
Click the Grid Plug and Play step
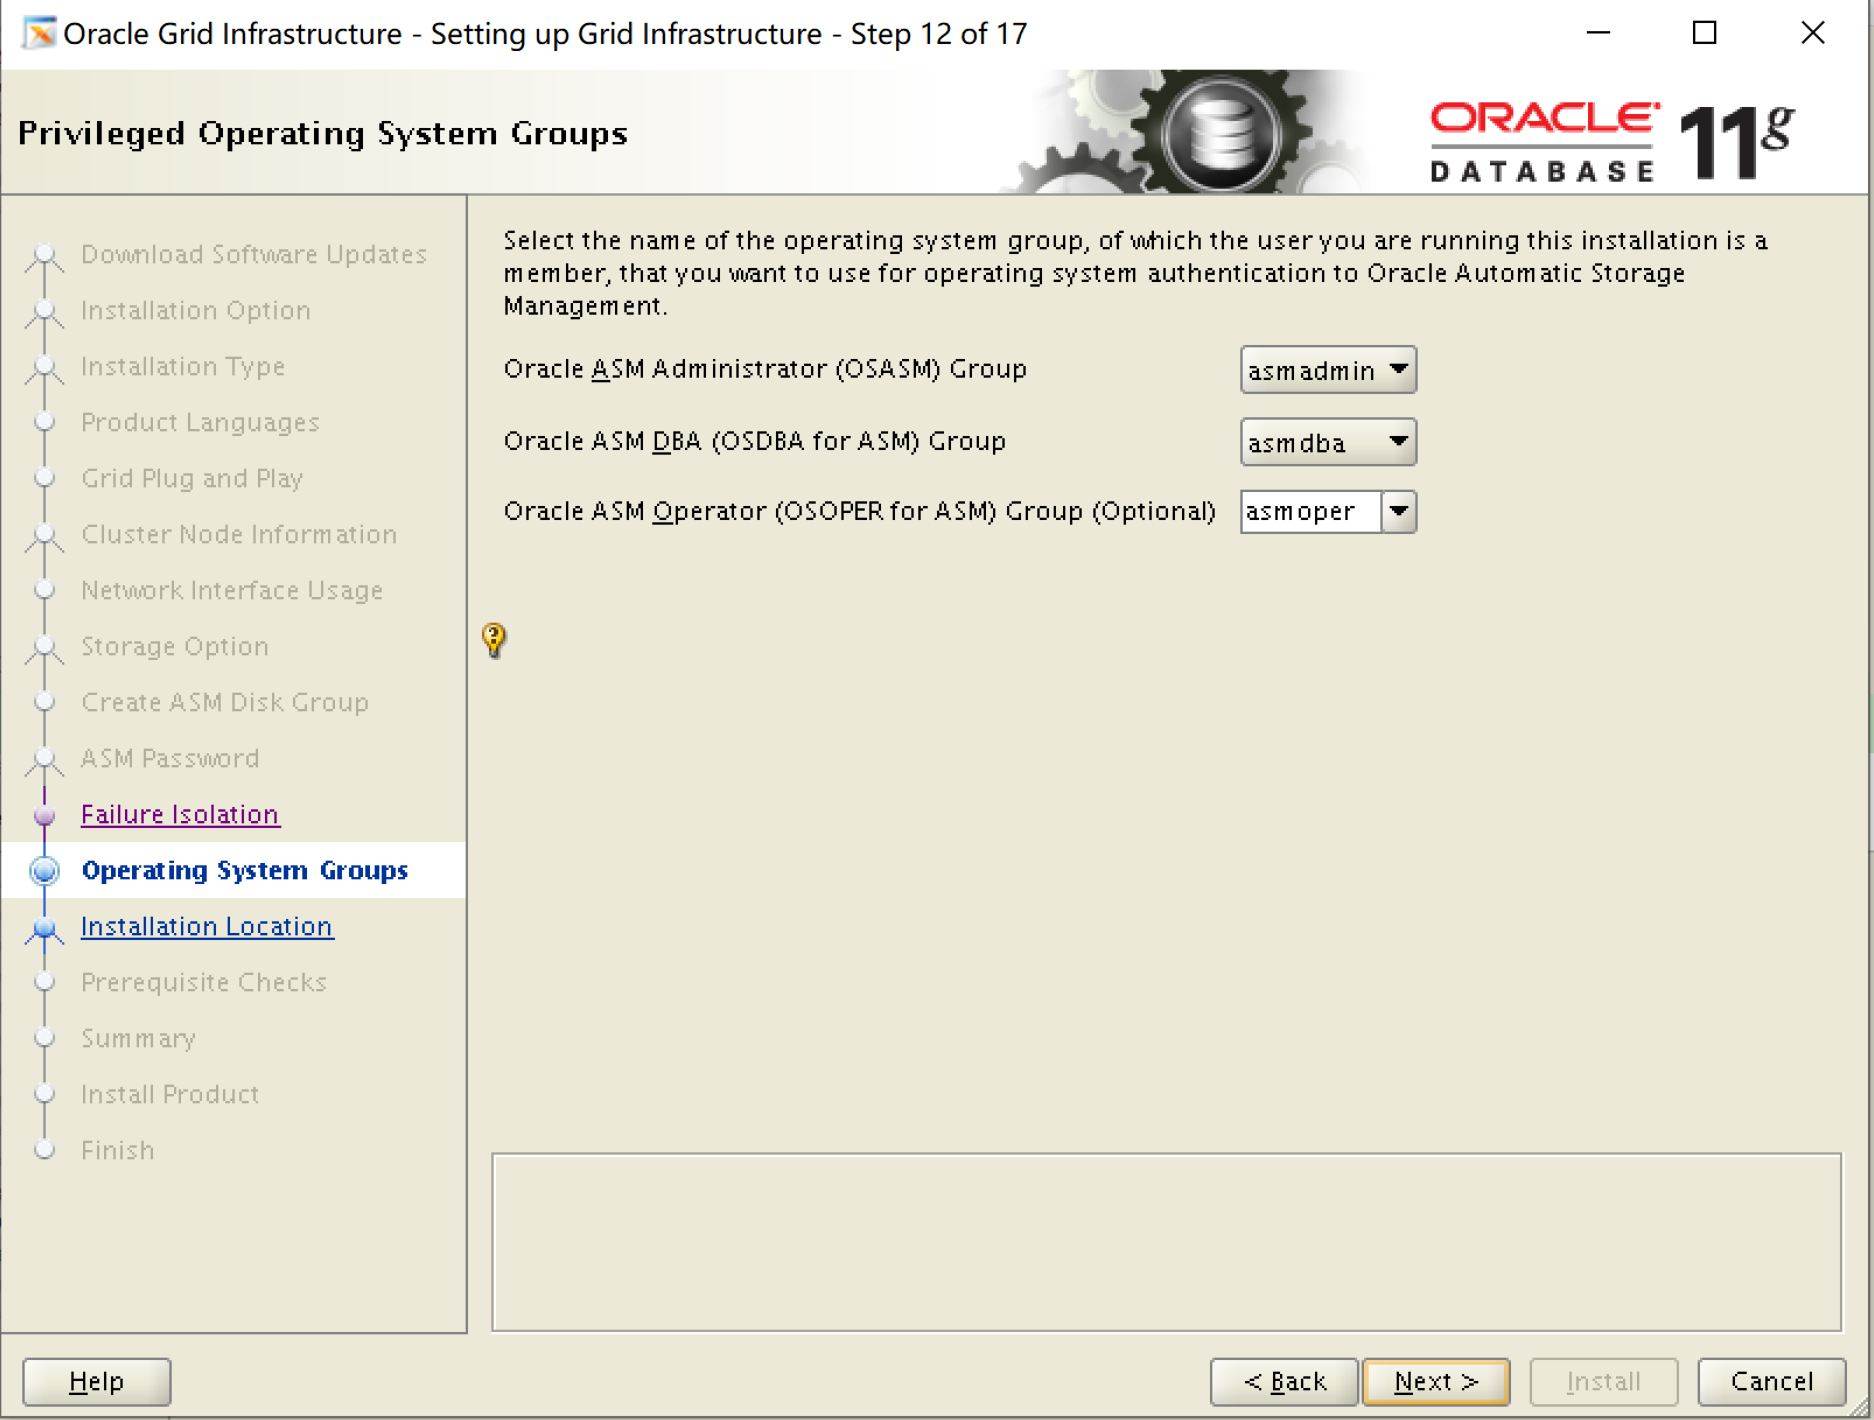pos(192,478)
